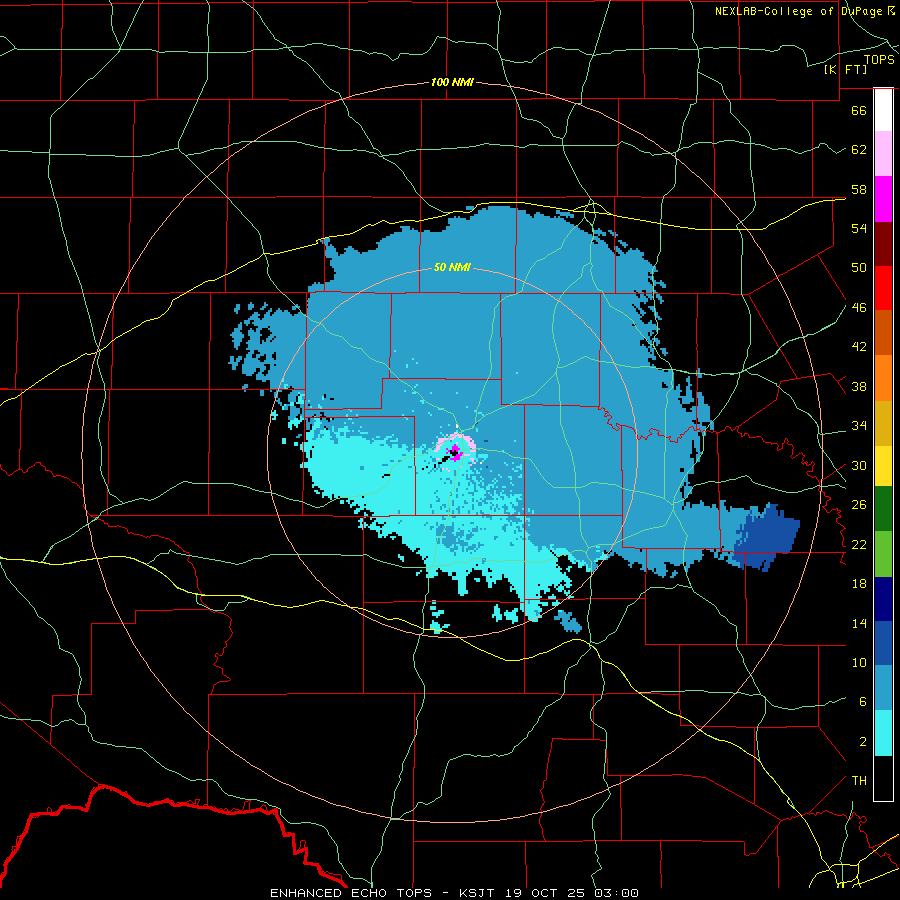Click the light pink 62 kft legend swatch
The width and height of the screenshot is (900, 900).
coord(883,153)
